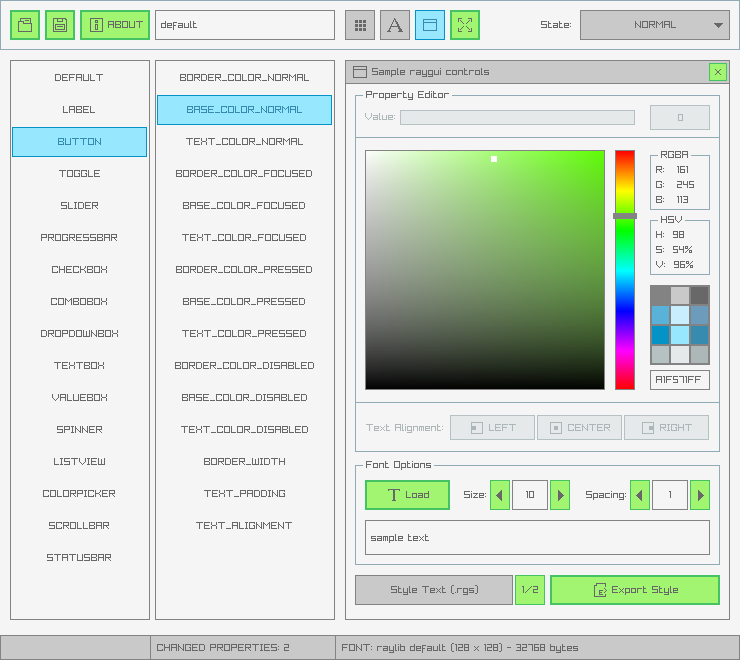Select TEXTBOX in the controls list
The height and width of the screenshot is (660, 740).
[79, 366]
